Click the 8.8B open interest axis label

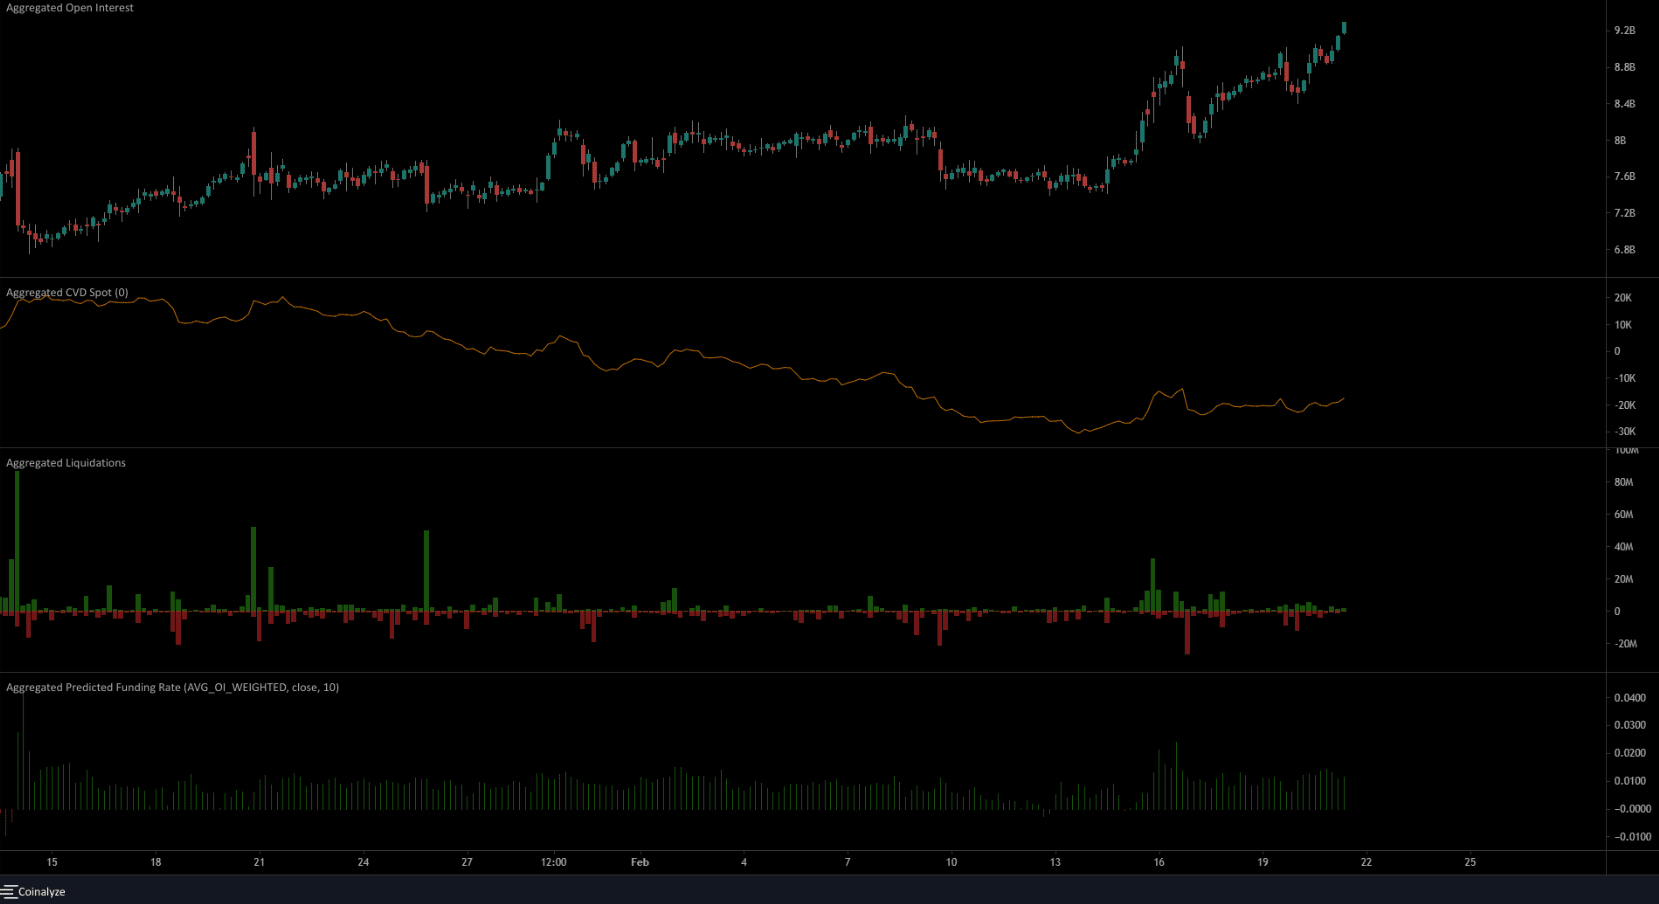[1625, 68]
